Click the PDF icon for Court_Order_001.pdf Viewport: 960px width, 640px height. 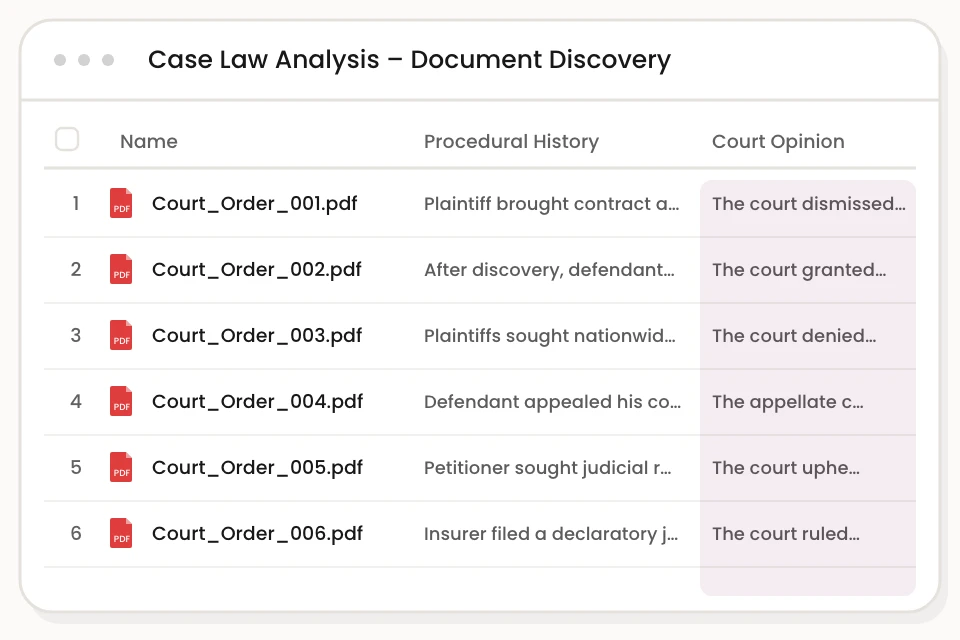click(x=121, y=203)
